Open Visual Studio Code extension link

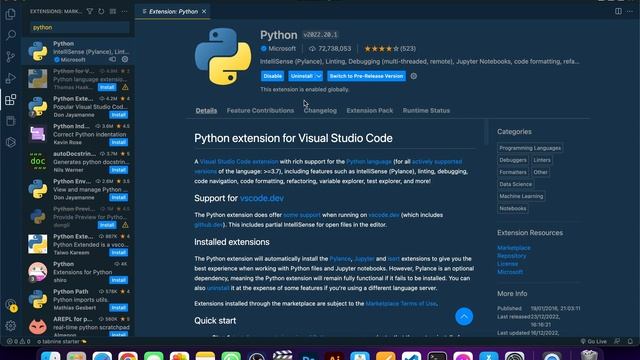[x=239, y=162]
